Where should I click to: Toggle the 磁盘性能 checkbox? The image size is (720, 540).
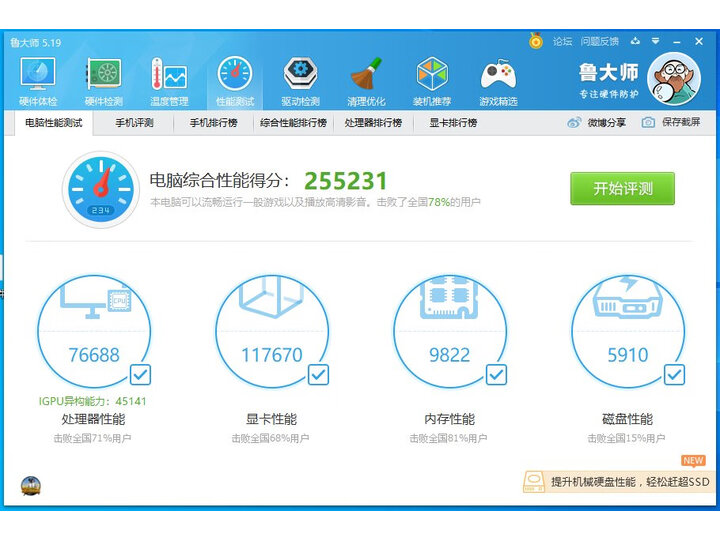[x=674, y=375]
